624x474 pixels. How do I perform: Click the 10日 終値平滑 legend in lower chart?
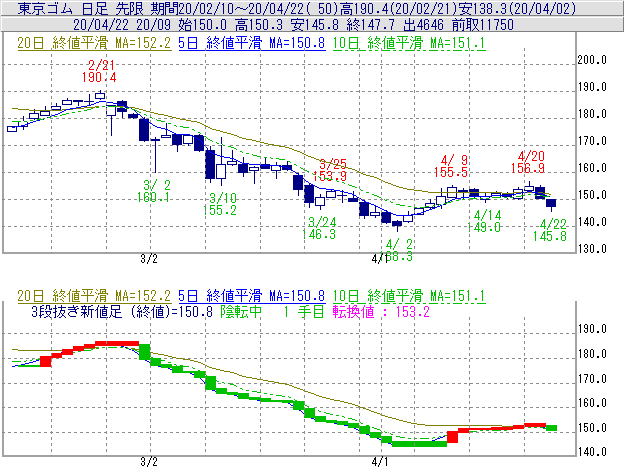tap(409, 296)
